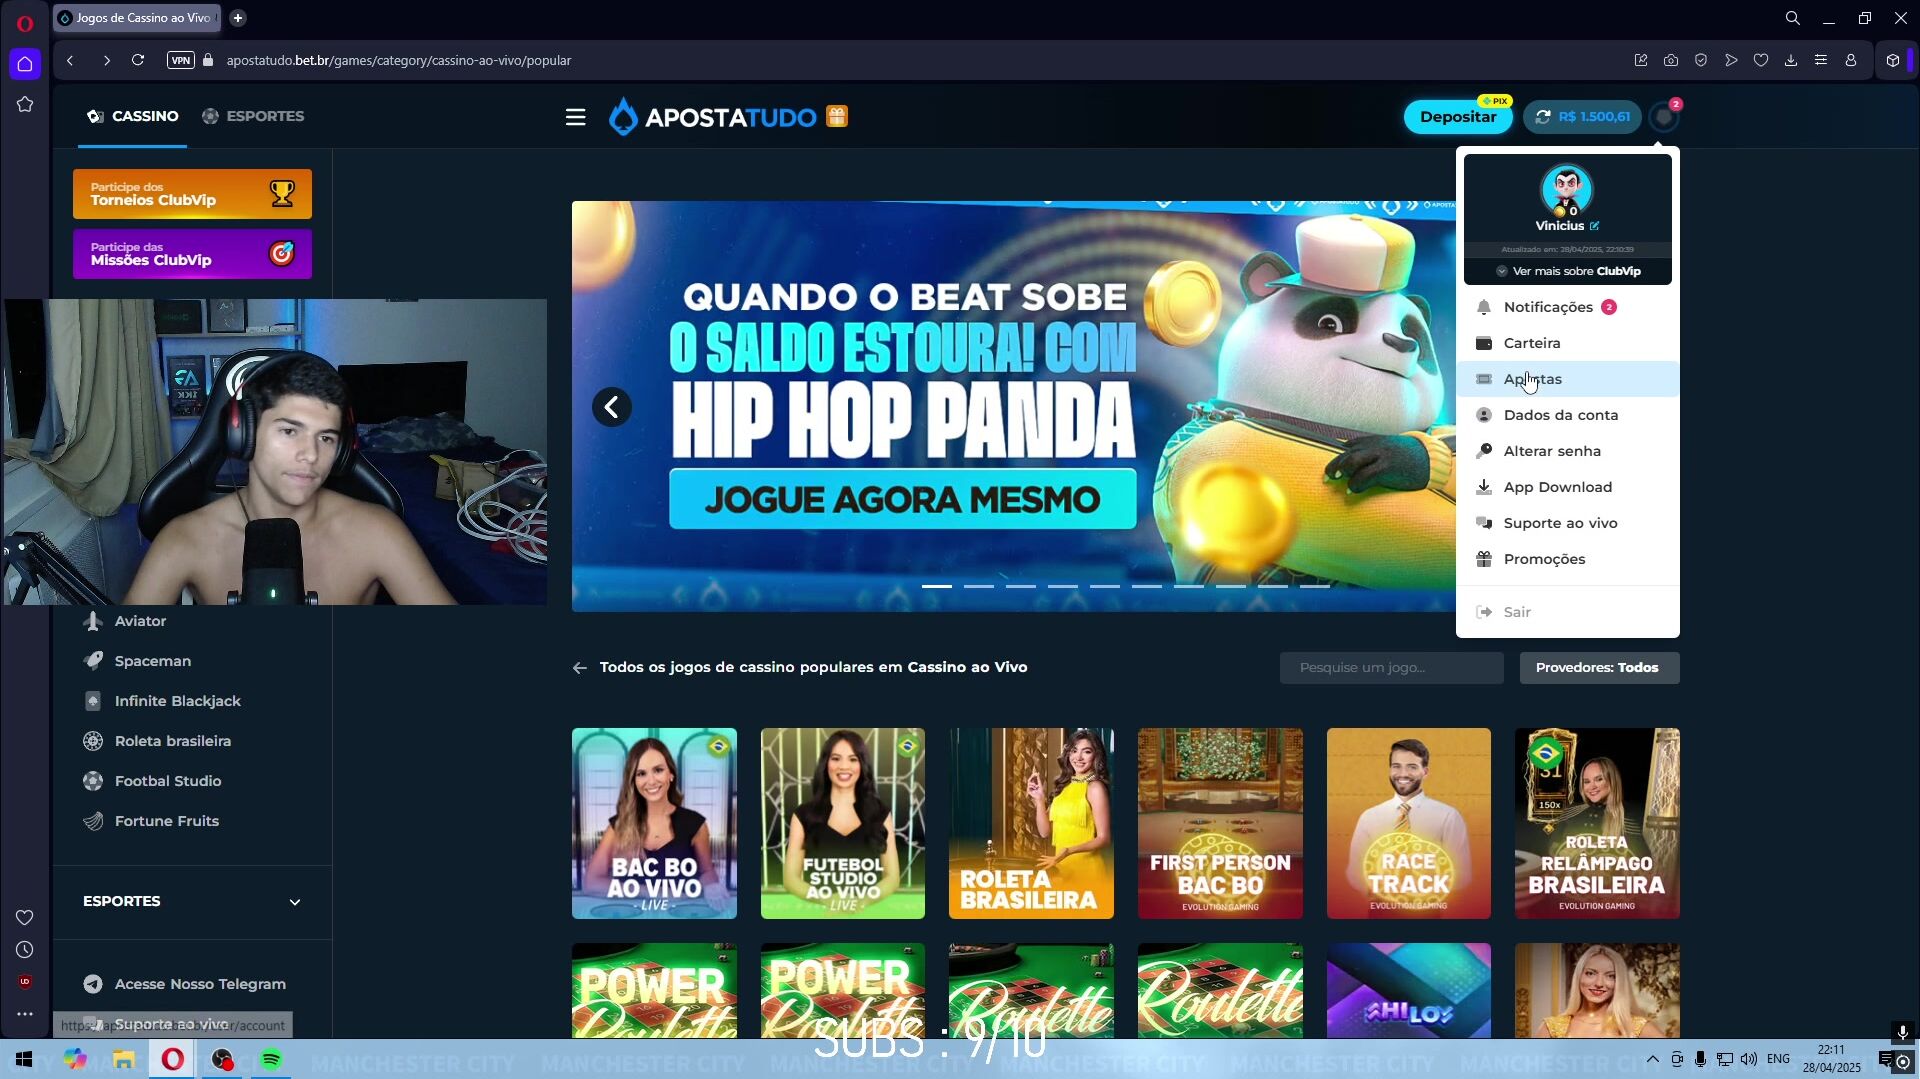Open Roleta Relâmpago Brasileira thumbnail
Viewport: 1920px width, 1079px height.
[x=1597, y=823]
